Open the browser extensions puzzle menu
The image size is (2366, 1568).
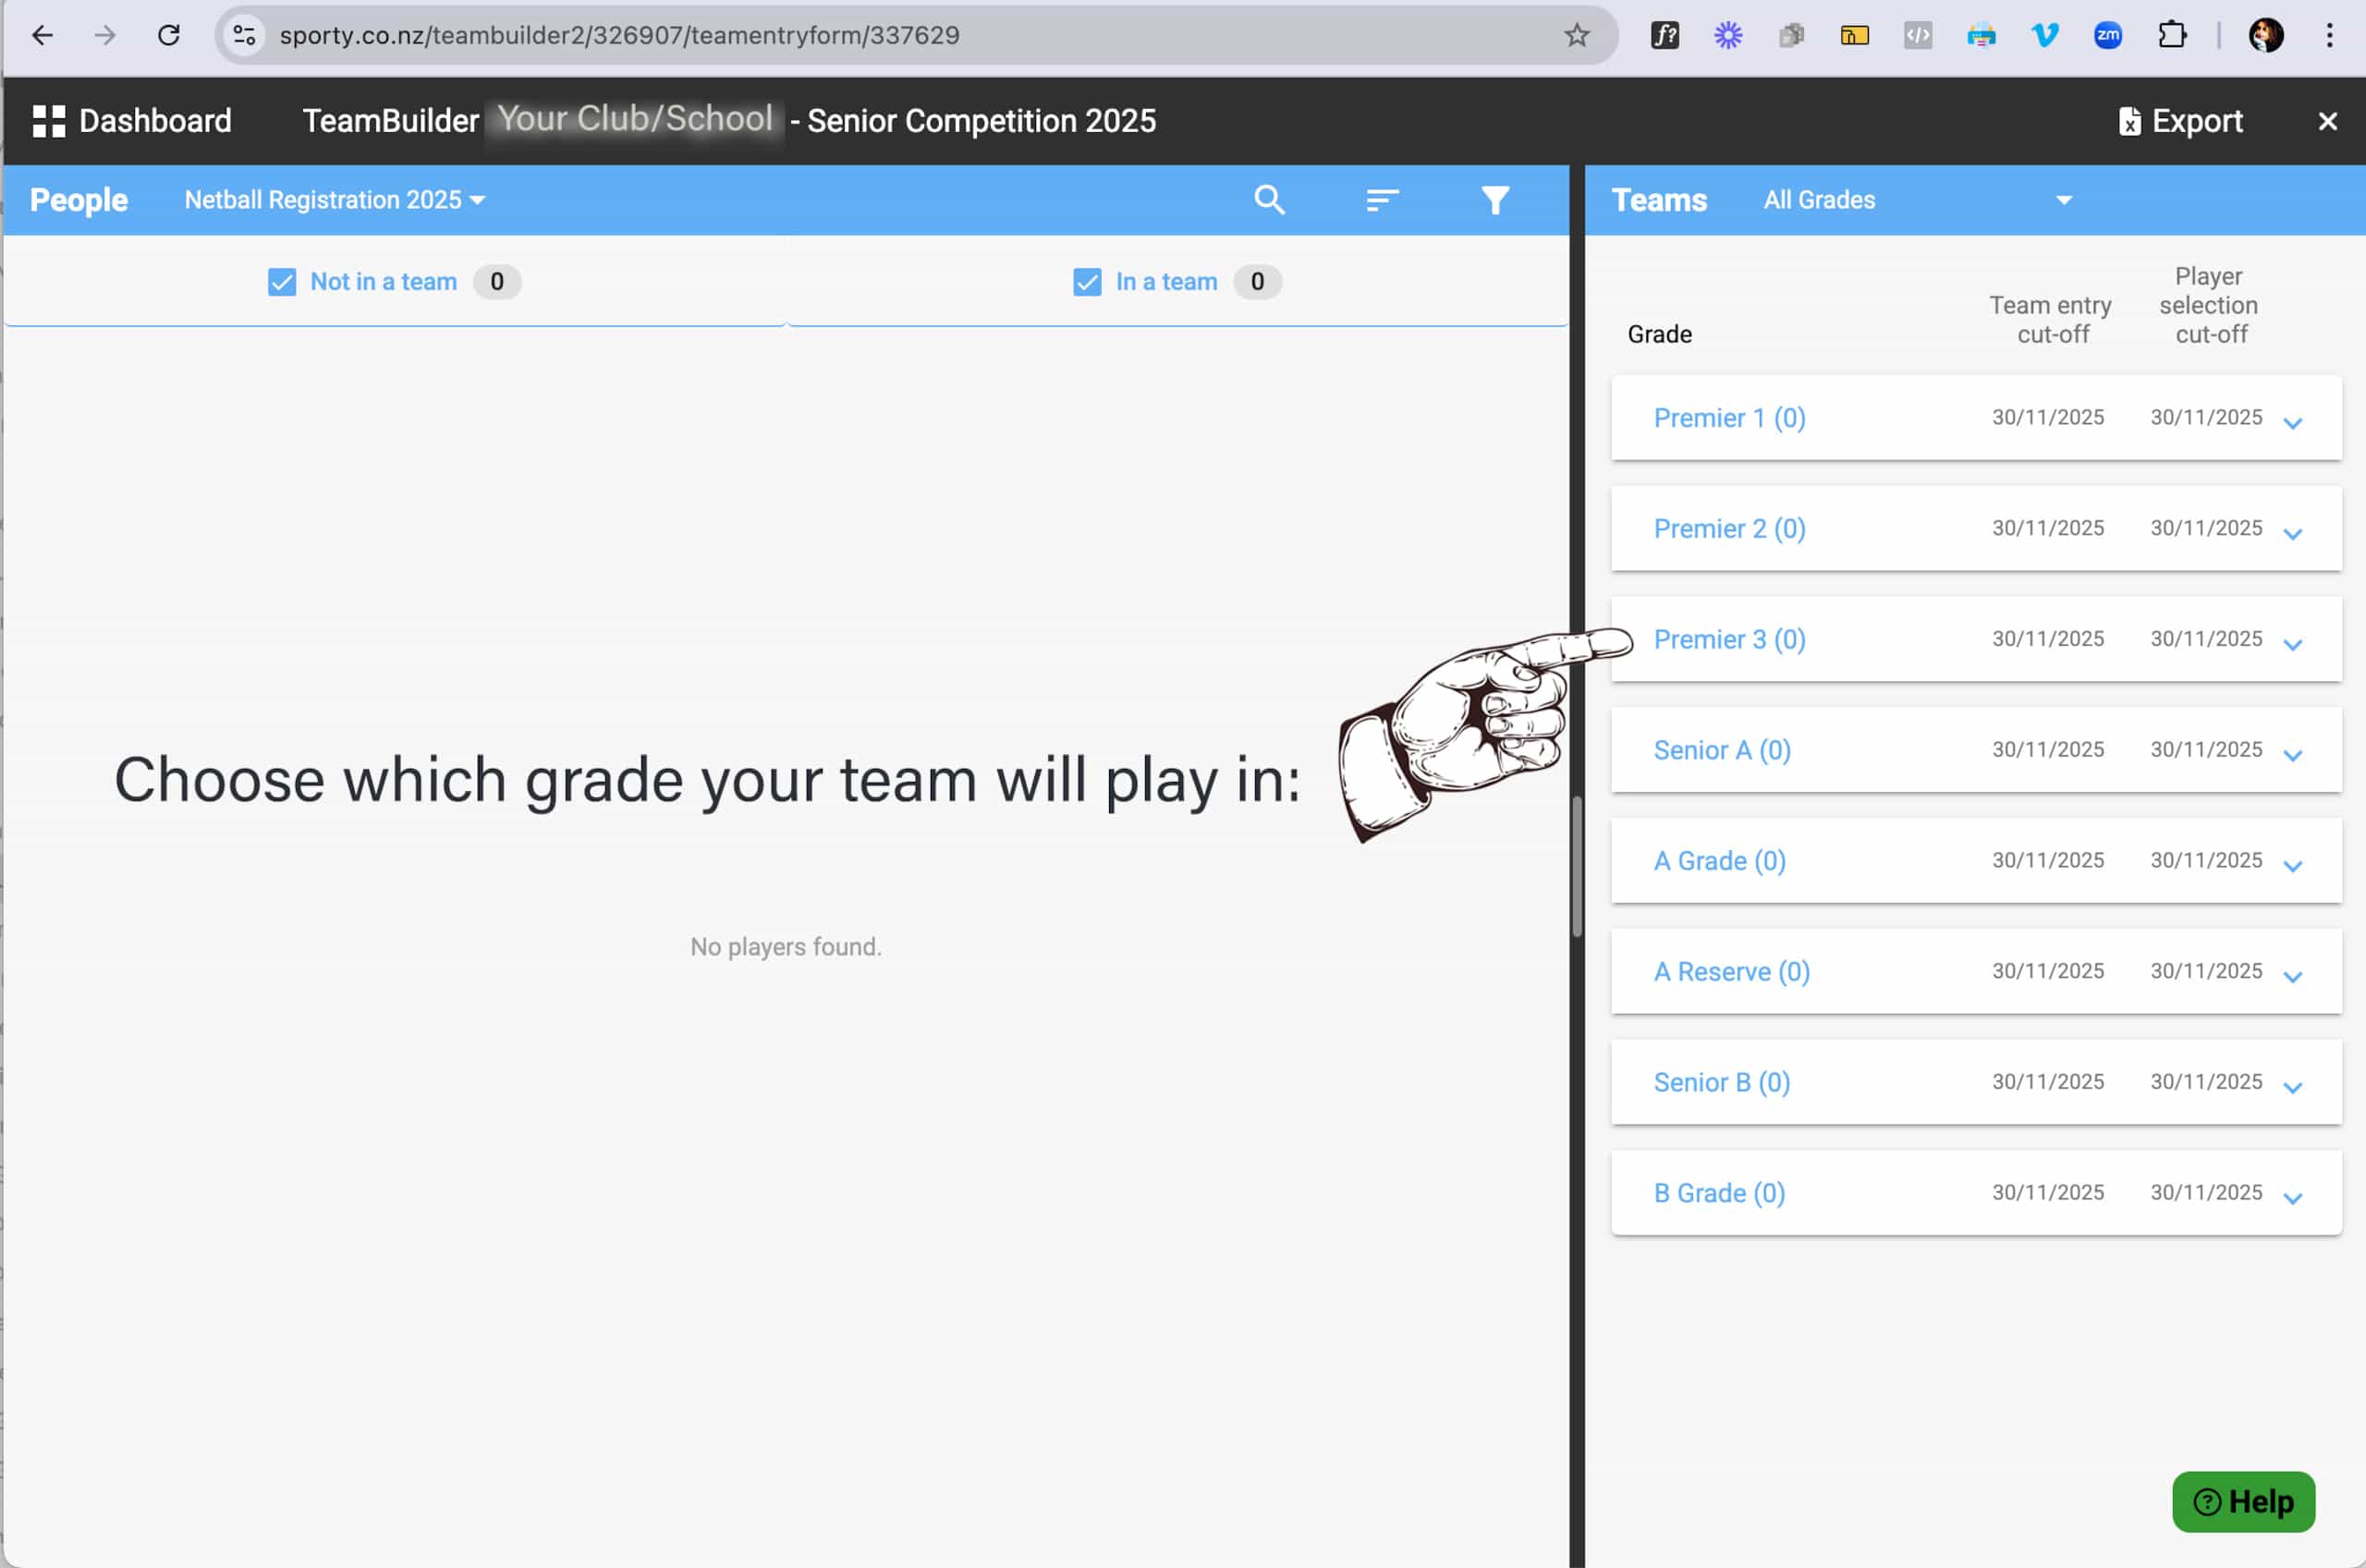(2172, 36)
